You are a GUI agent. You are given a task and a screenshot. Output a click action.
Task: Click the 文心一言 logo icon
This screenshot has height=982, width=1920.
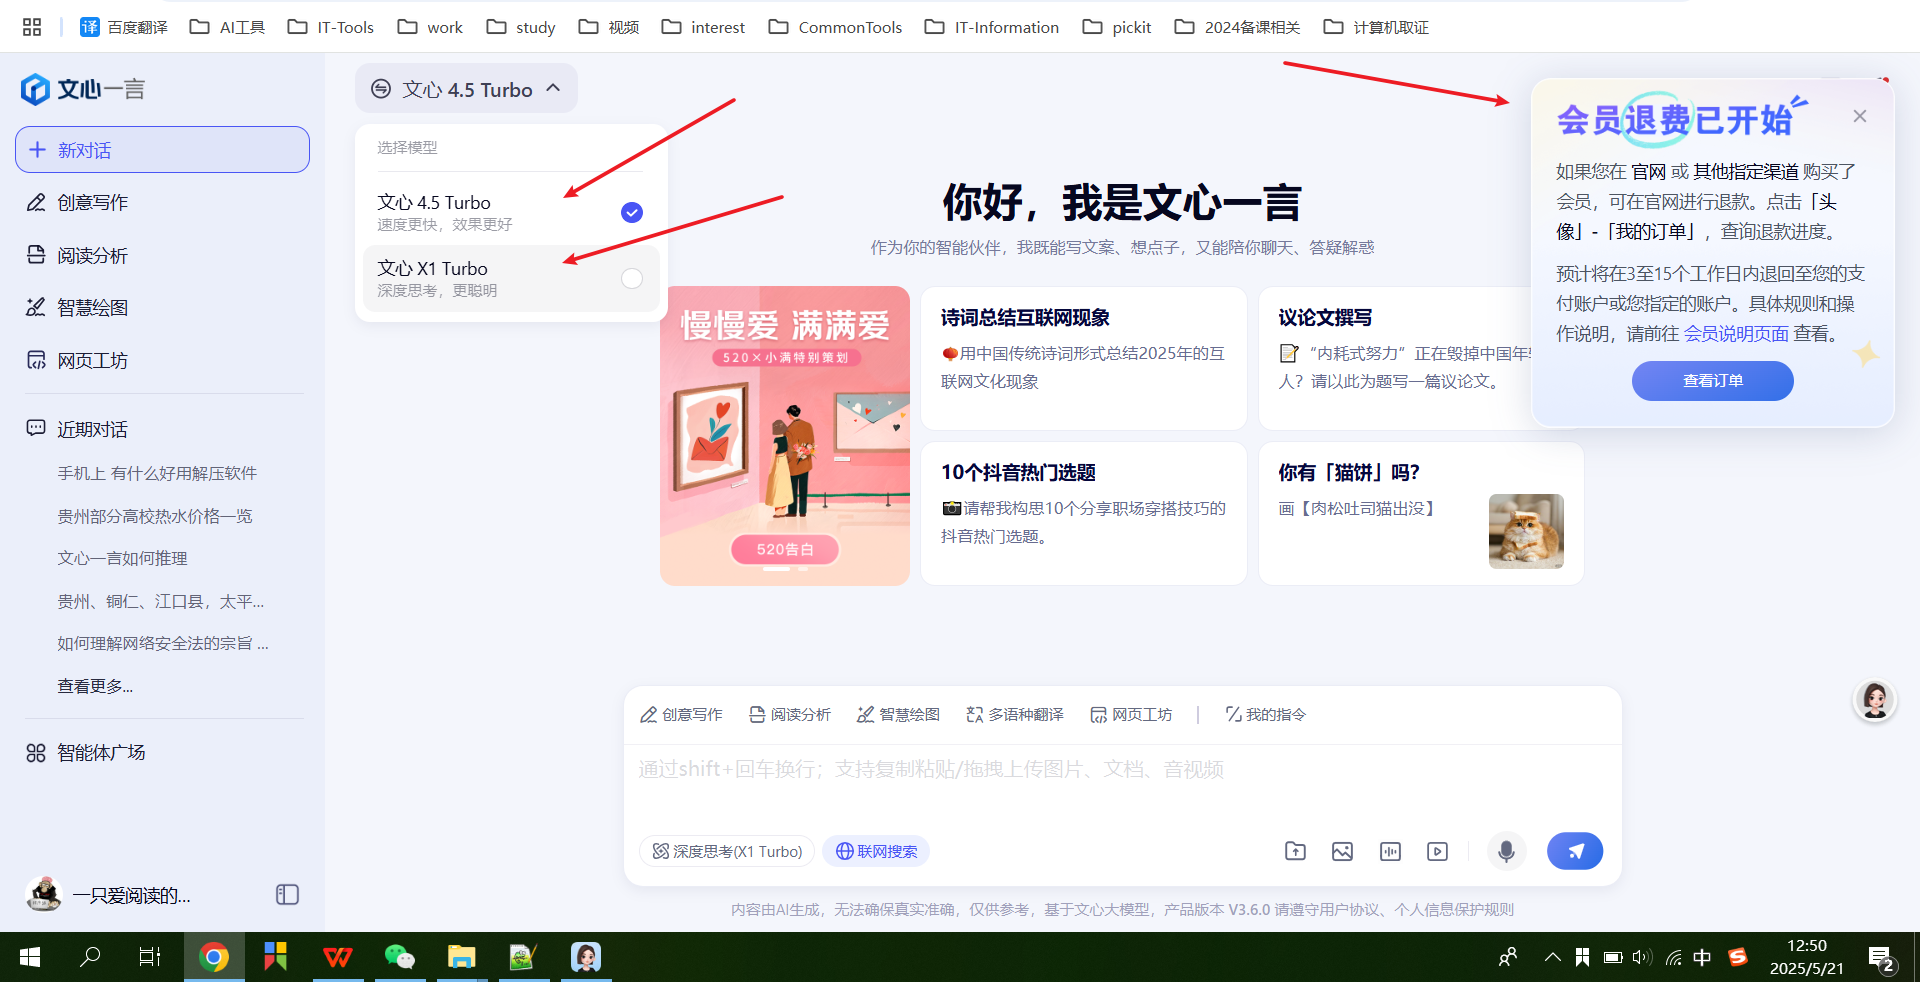[x=35, y=89]
